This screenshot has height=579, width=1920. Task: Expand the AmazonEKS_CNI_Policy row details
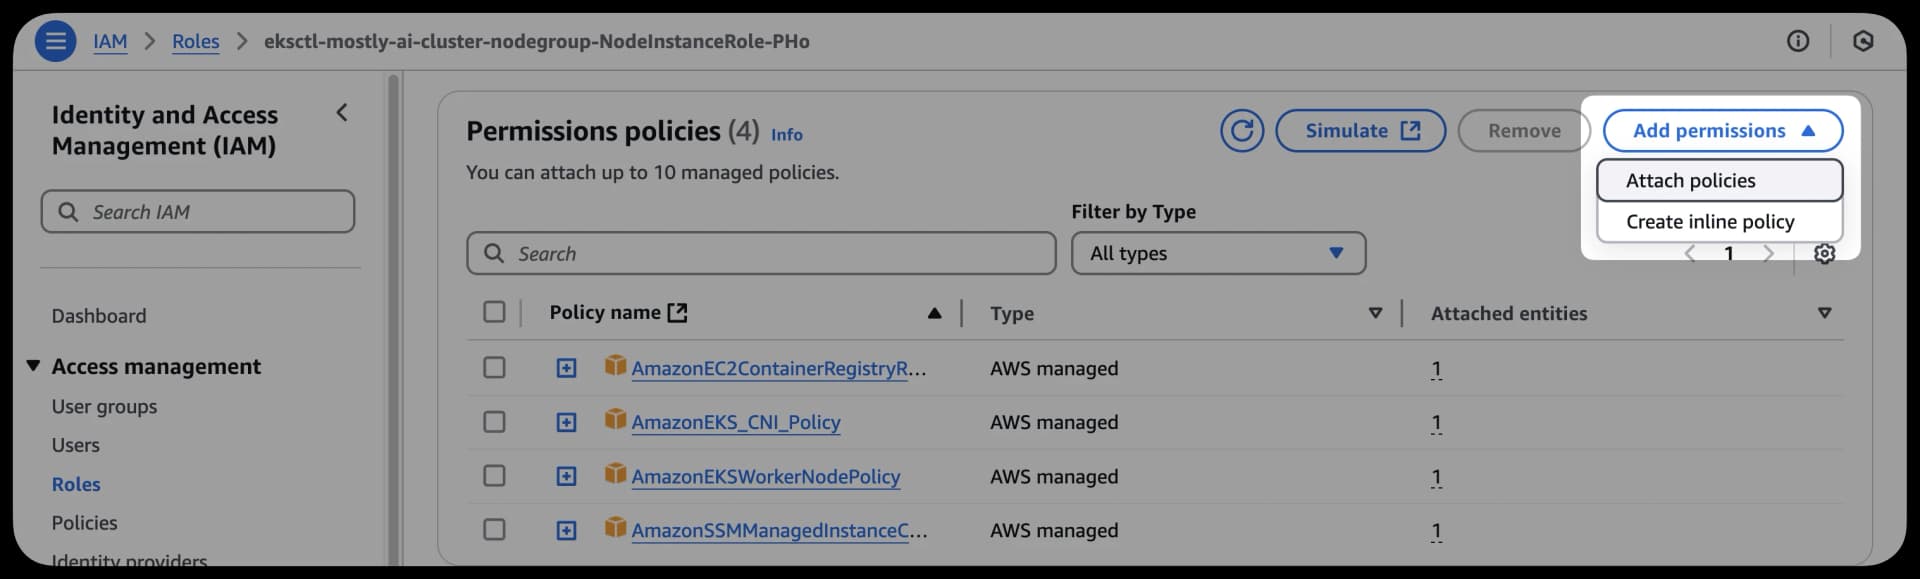coord(566,422)
